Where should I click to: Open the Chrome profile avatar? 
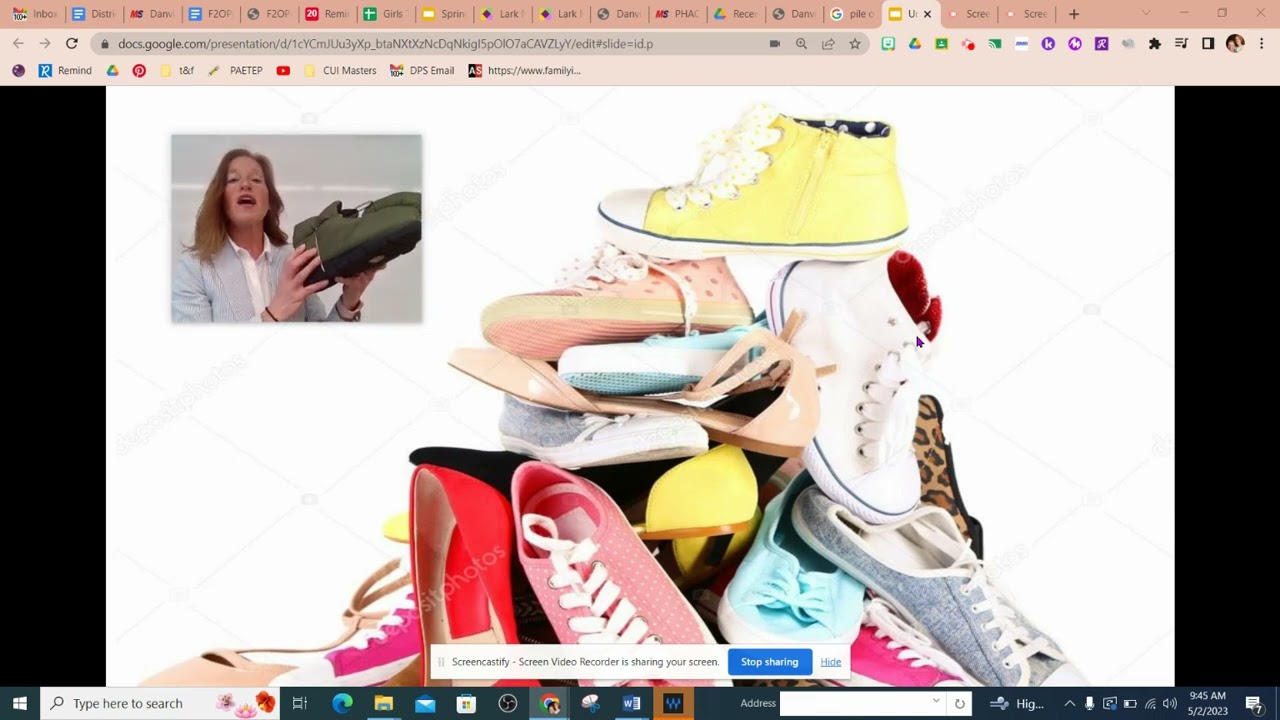tap(1235, 44)
